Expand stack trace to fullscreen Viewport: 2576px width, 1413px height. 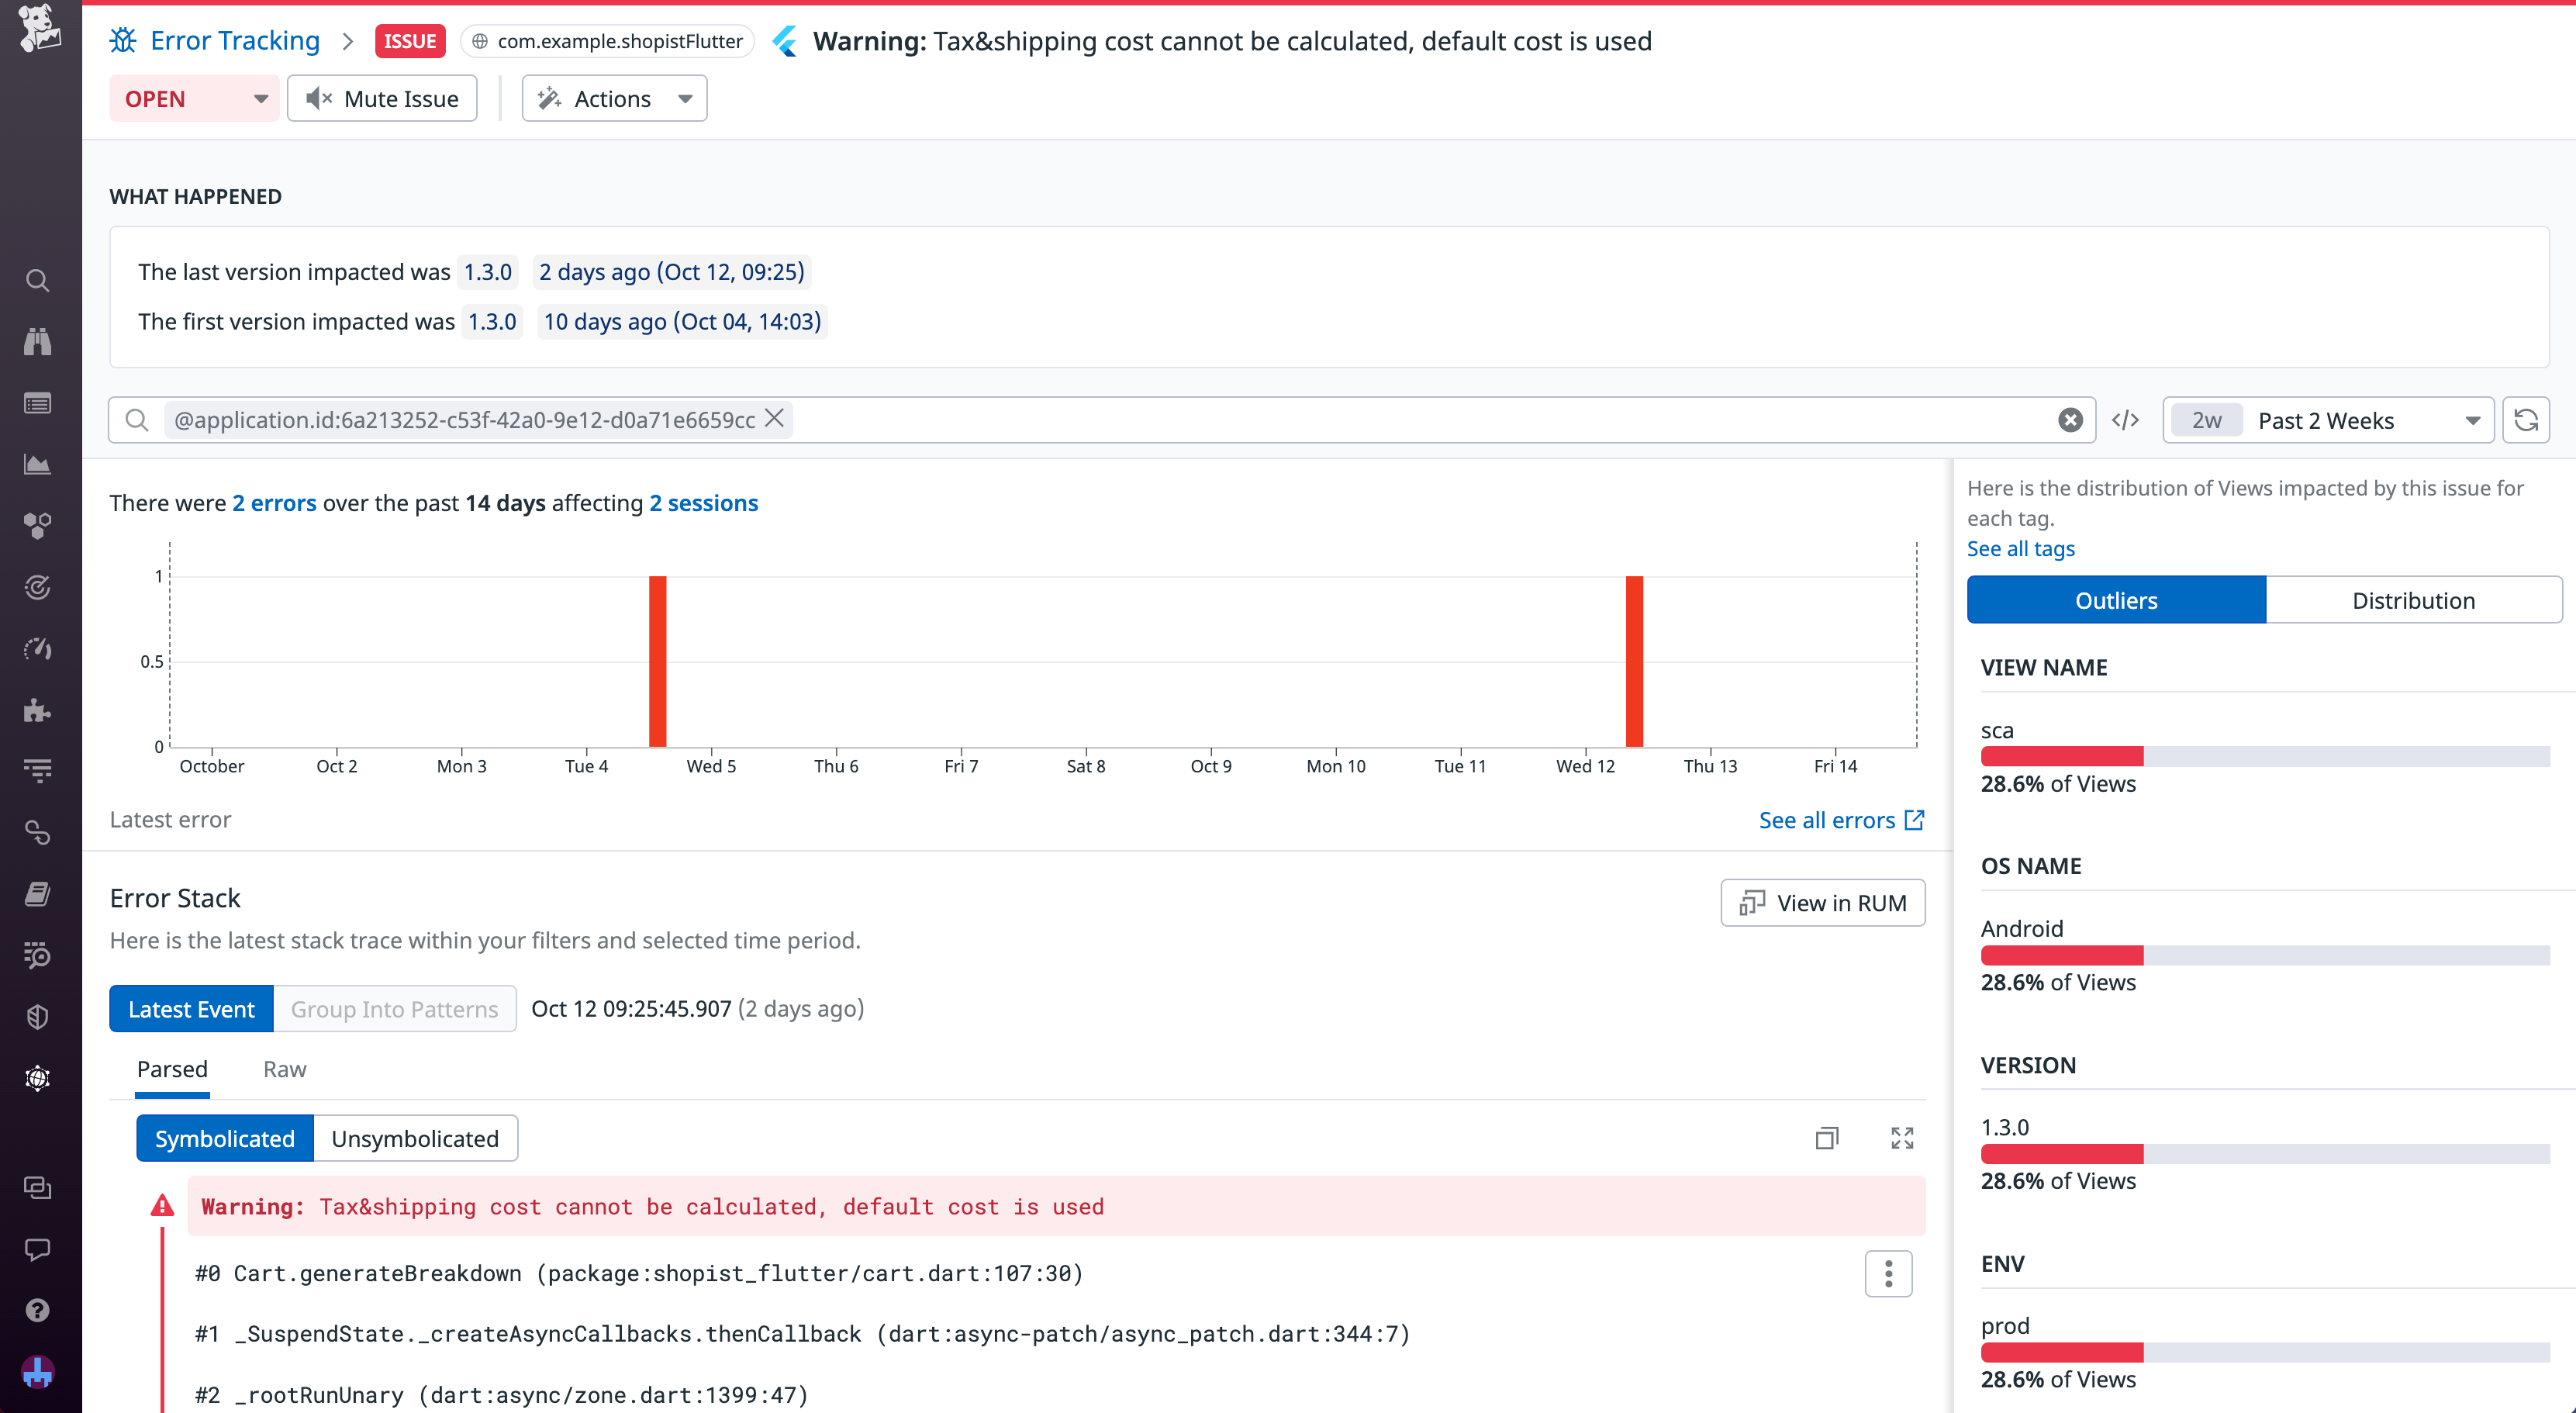[1902, 1138]
